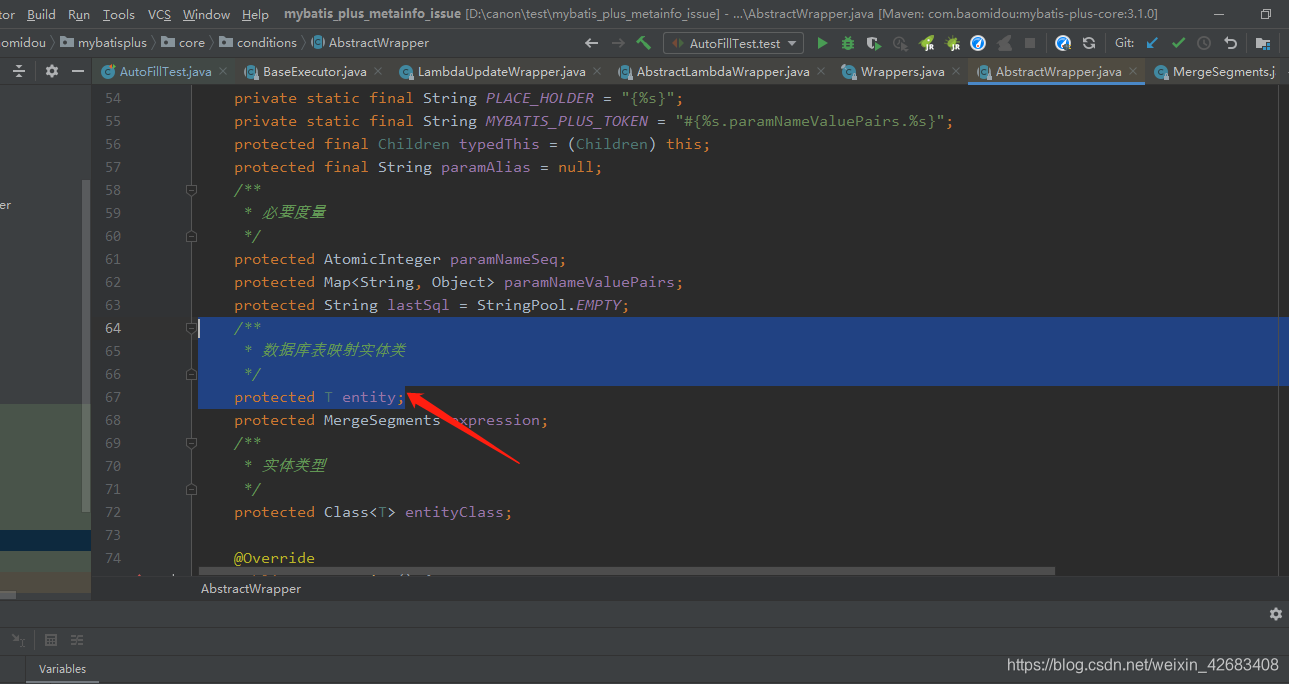The image size is (1289, 684).
Task: Switch to the Wrappers.java editor tab
Action: (x=905, y=71)
